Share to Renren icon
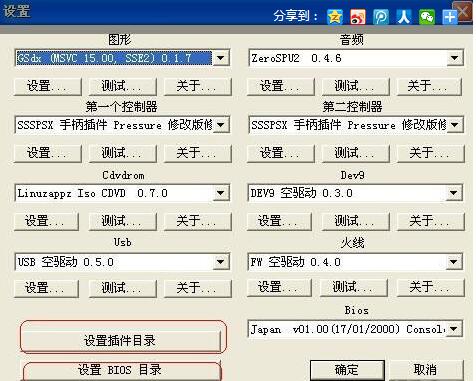This screenshot has height=381, width=476. click(404, 16)
